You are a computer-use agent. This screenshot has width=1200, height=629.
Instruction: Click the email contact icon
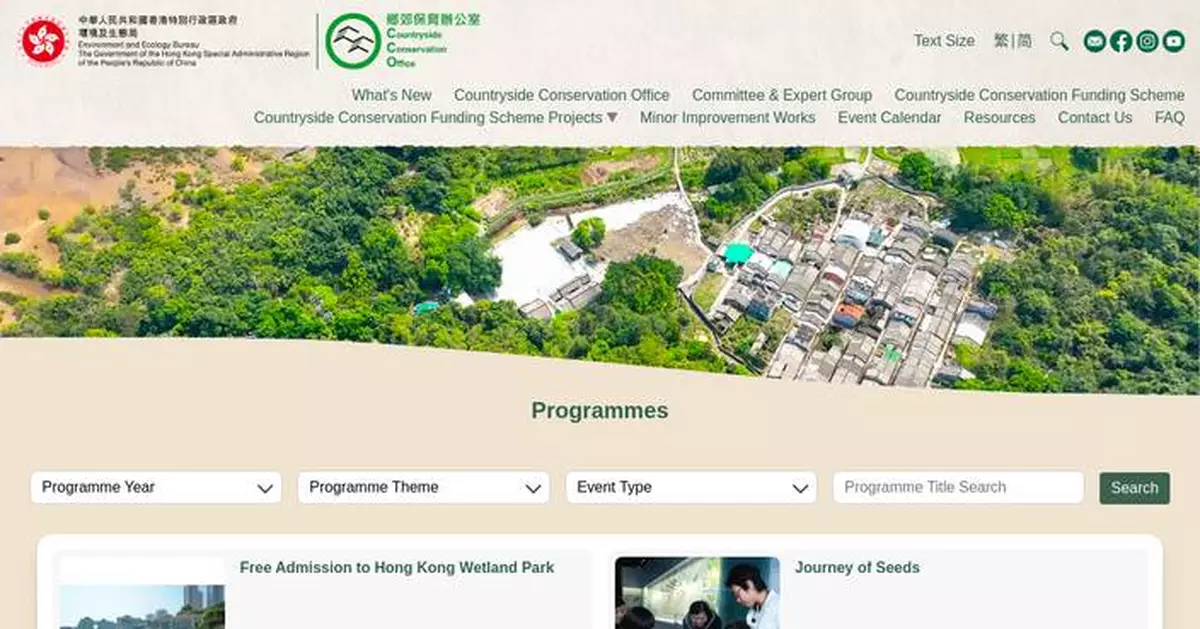[x=1094, y=41]
